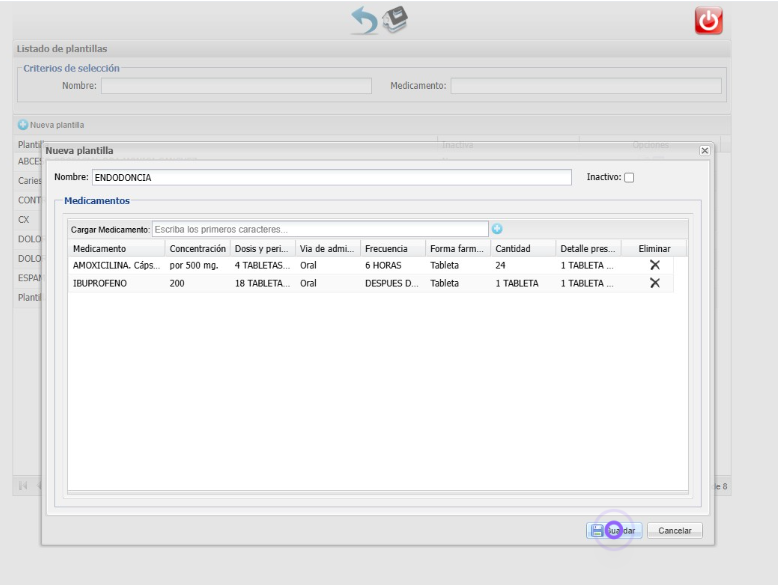Click the blue back arrow icon

(x=365, y=21)
